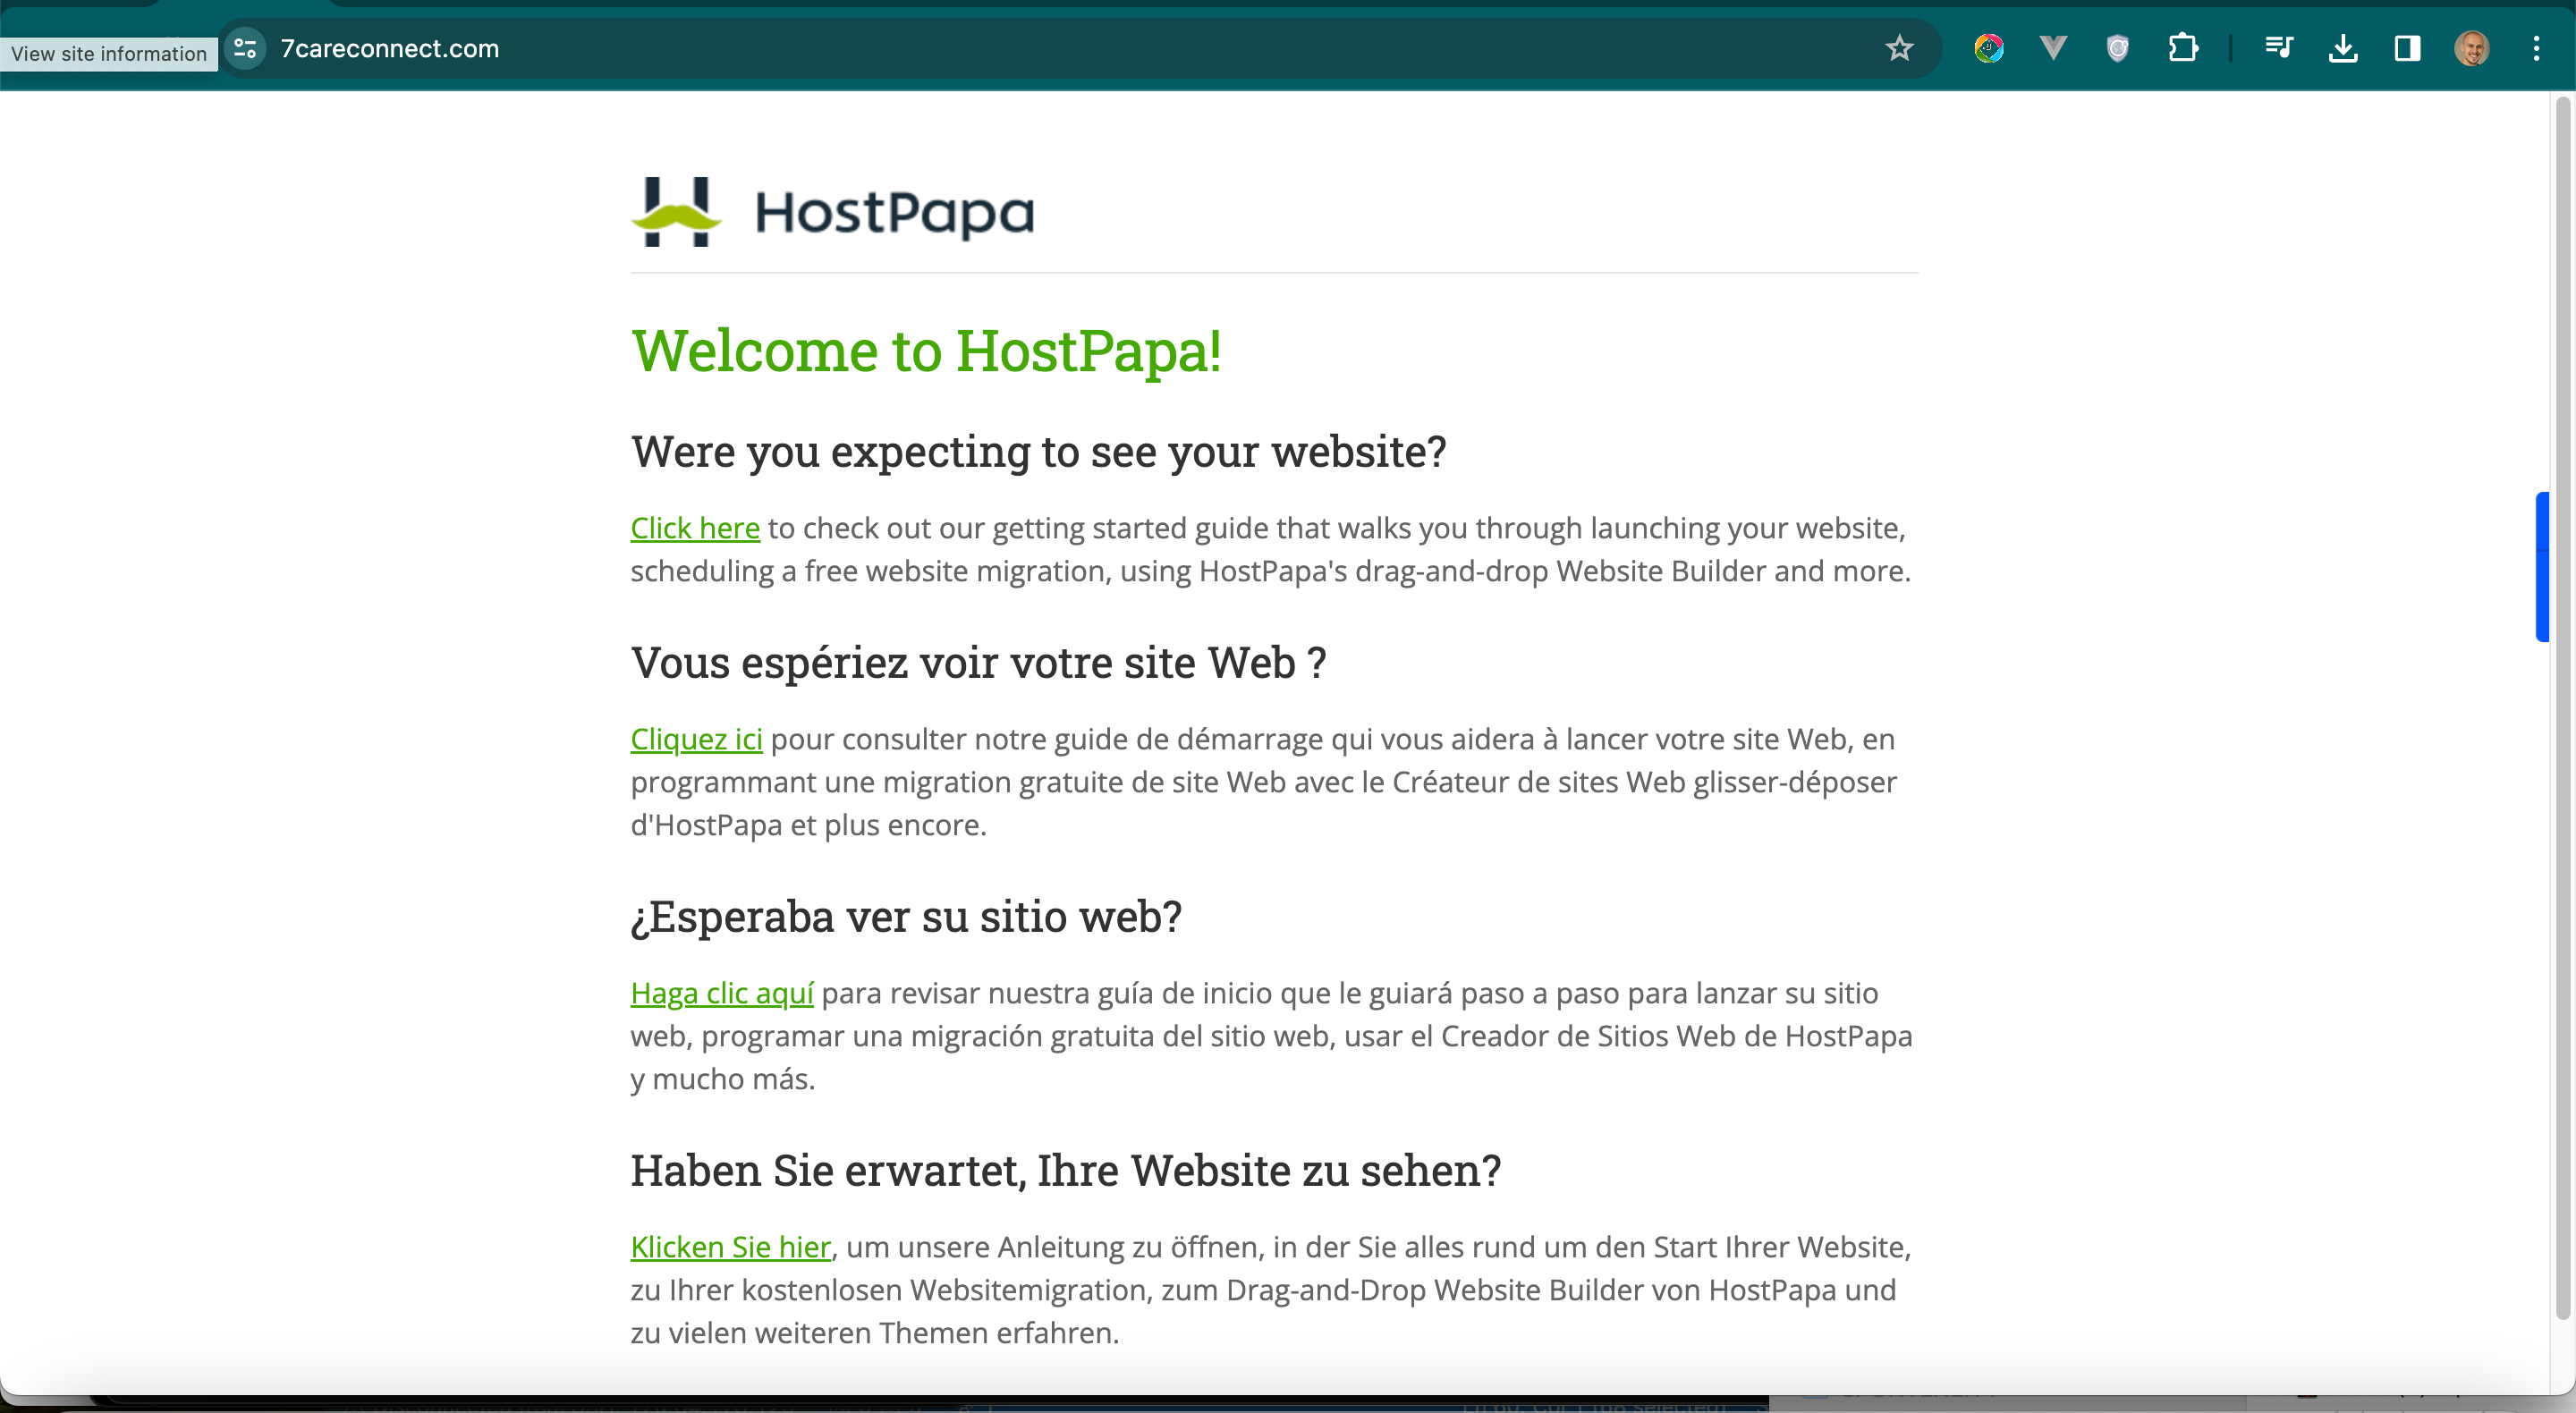Open the Spanish 'Haga clic aquí' link

click(722, 993)
